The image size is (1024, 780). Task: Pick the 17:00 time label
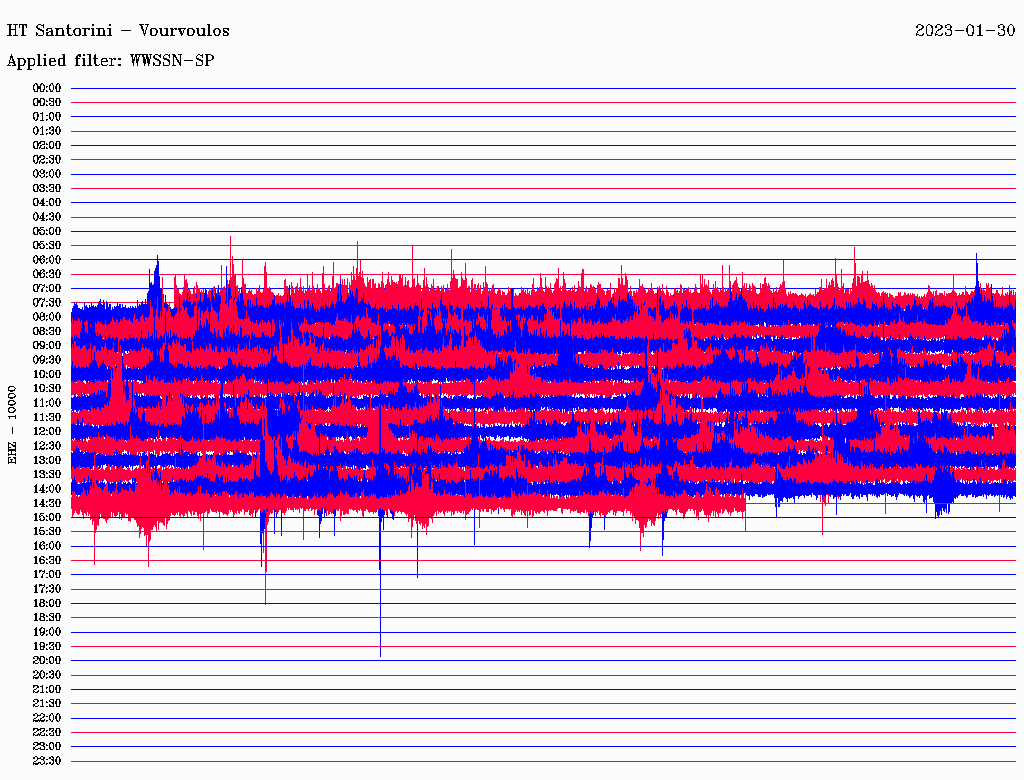(47, 574)
